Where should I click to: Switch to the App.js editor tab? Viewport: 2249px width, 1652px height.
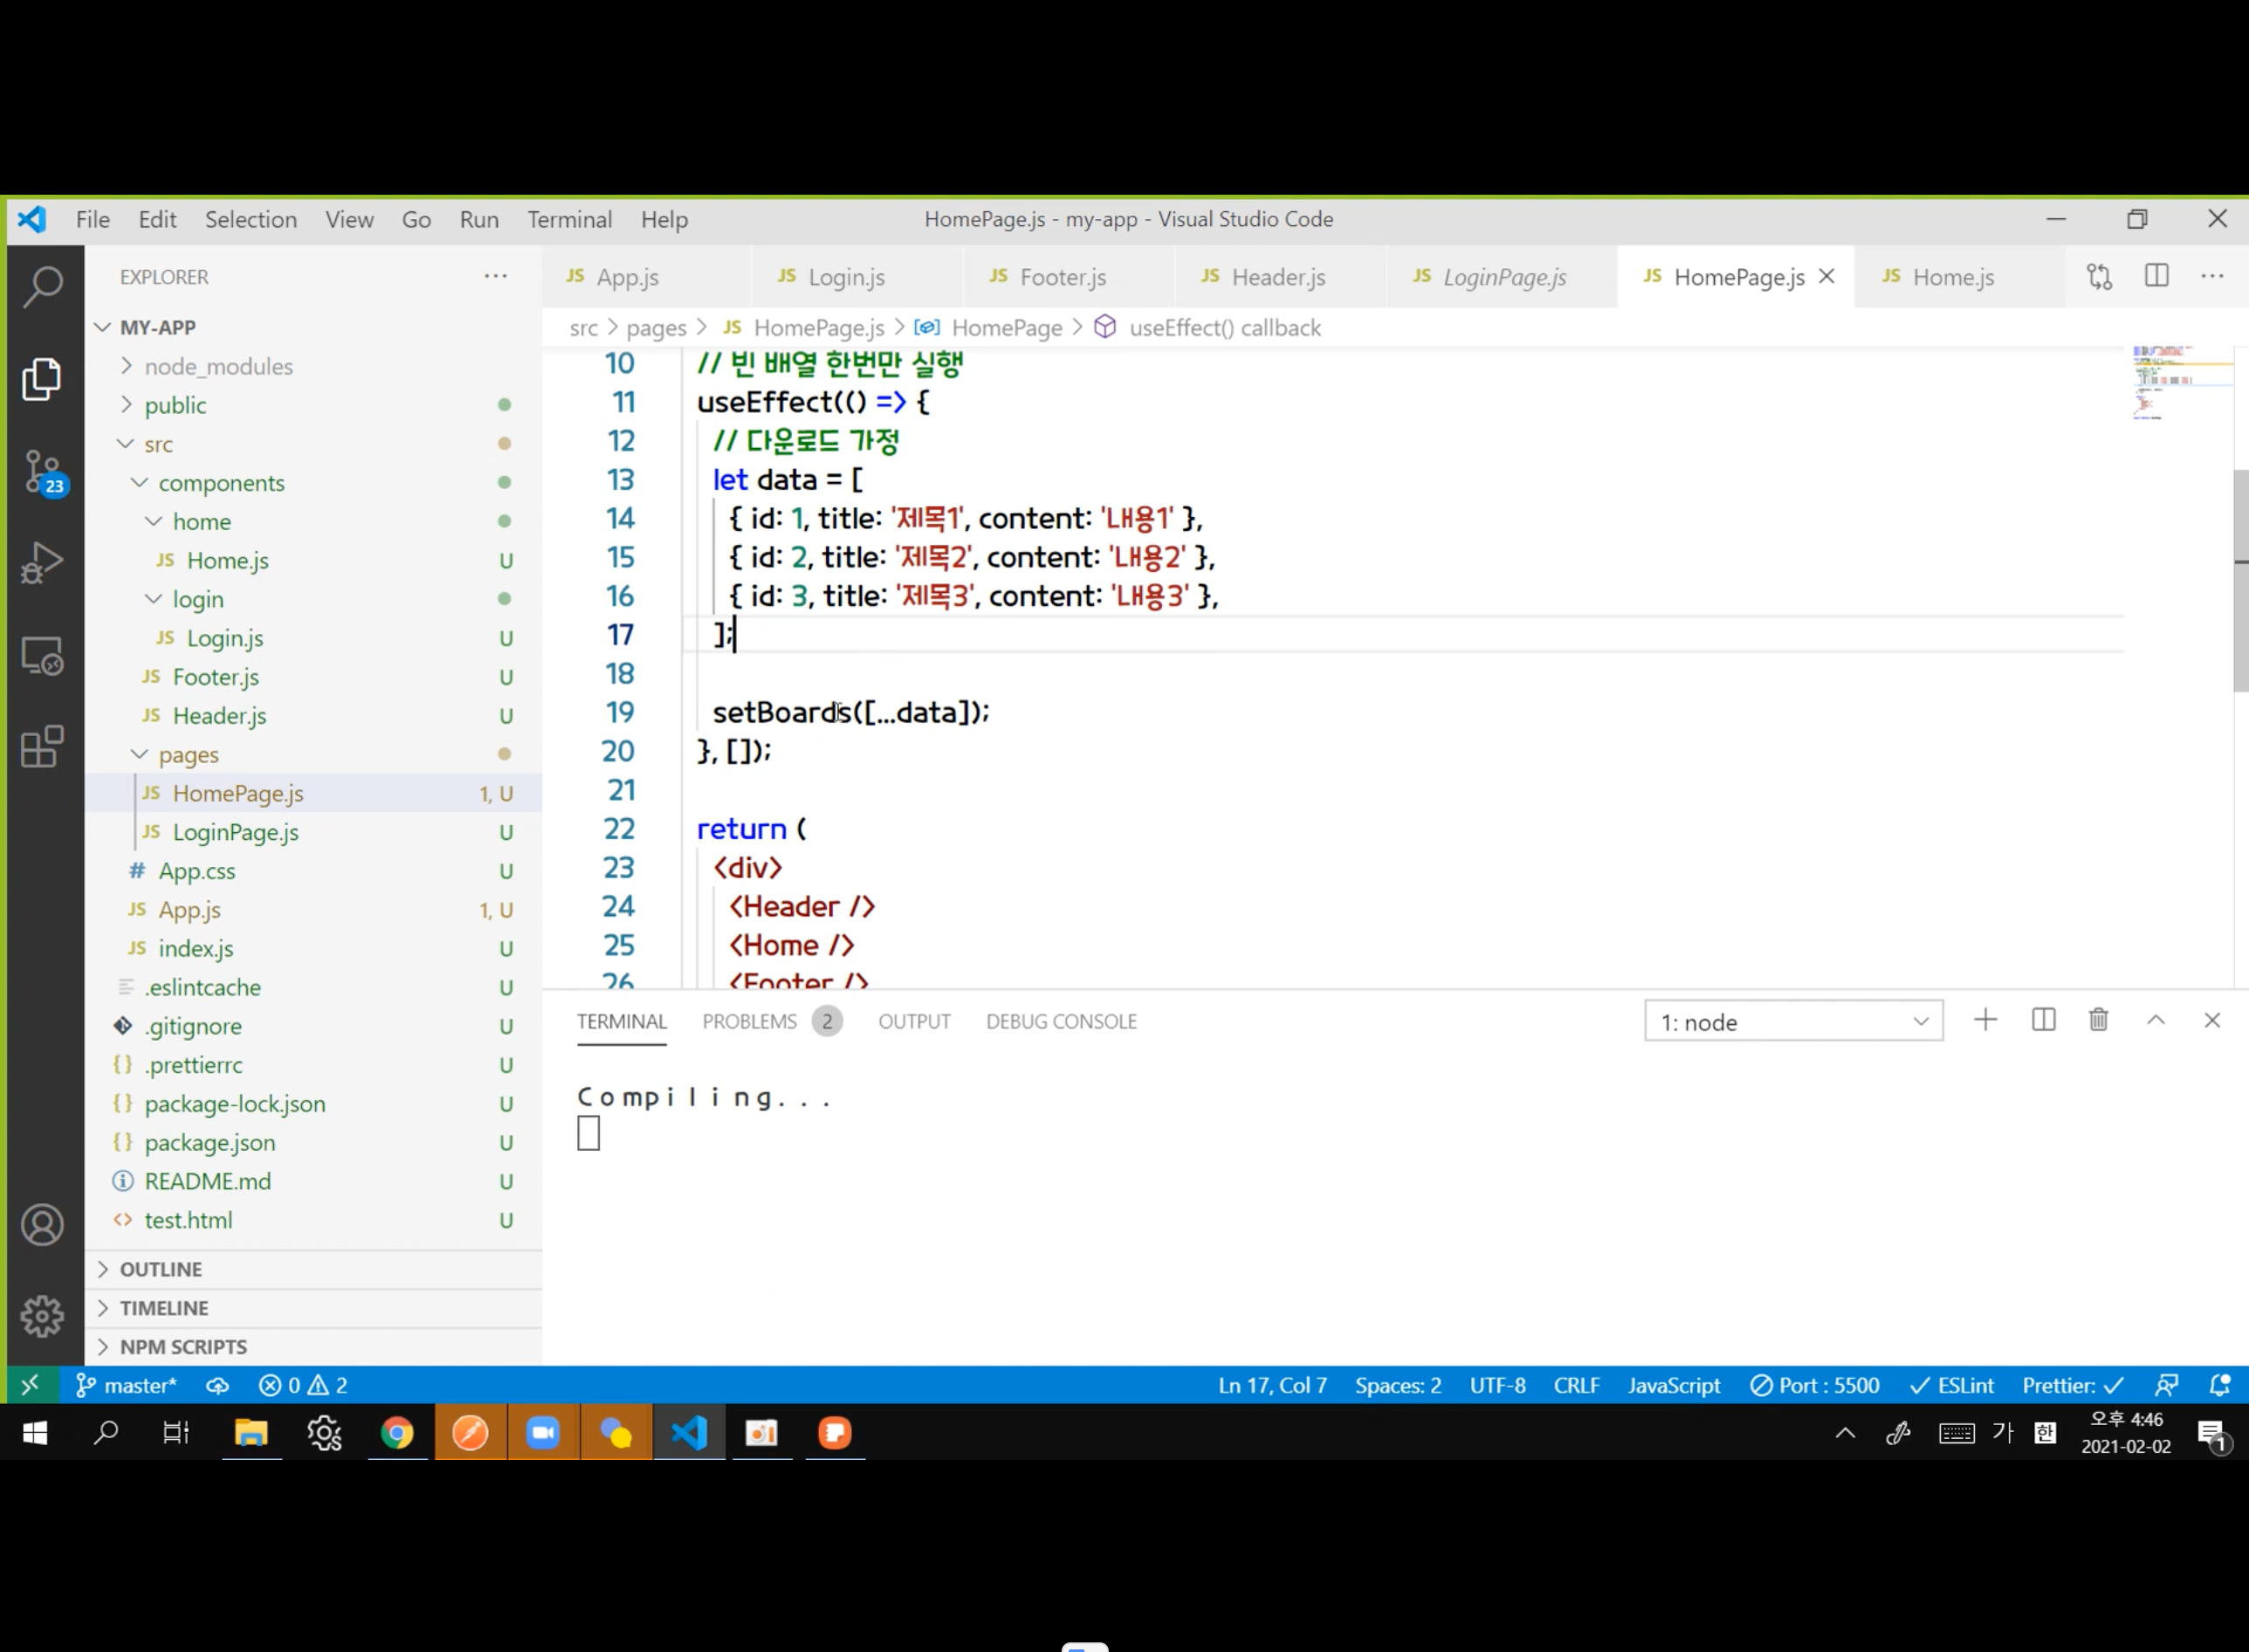pos(627,277)
